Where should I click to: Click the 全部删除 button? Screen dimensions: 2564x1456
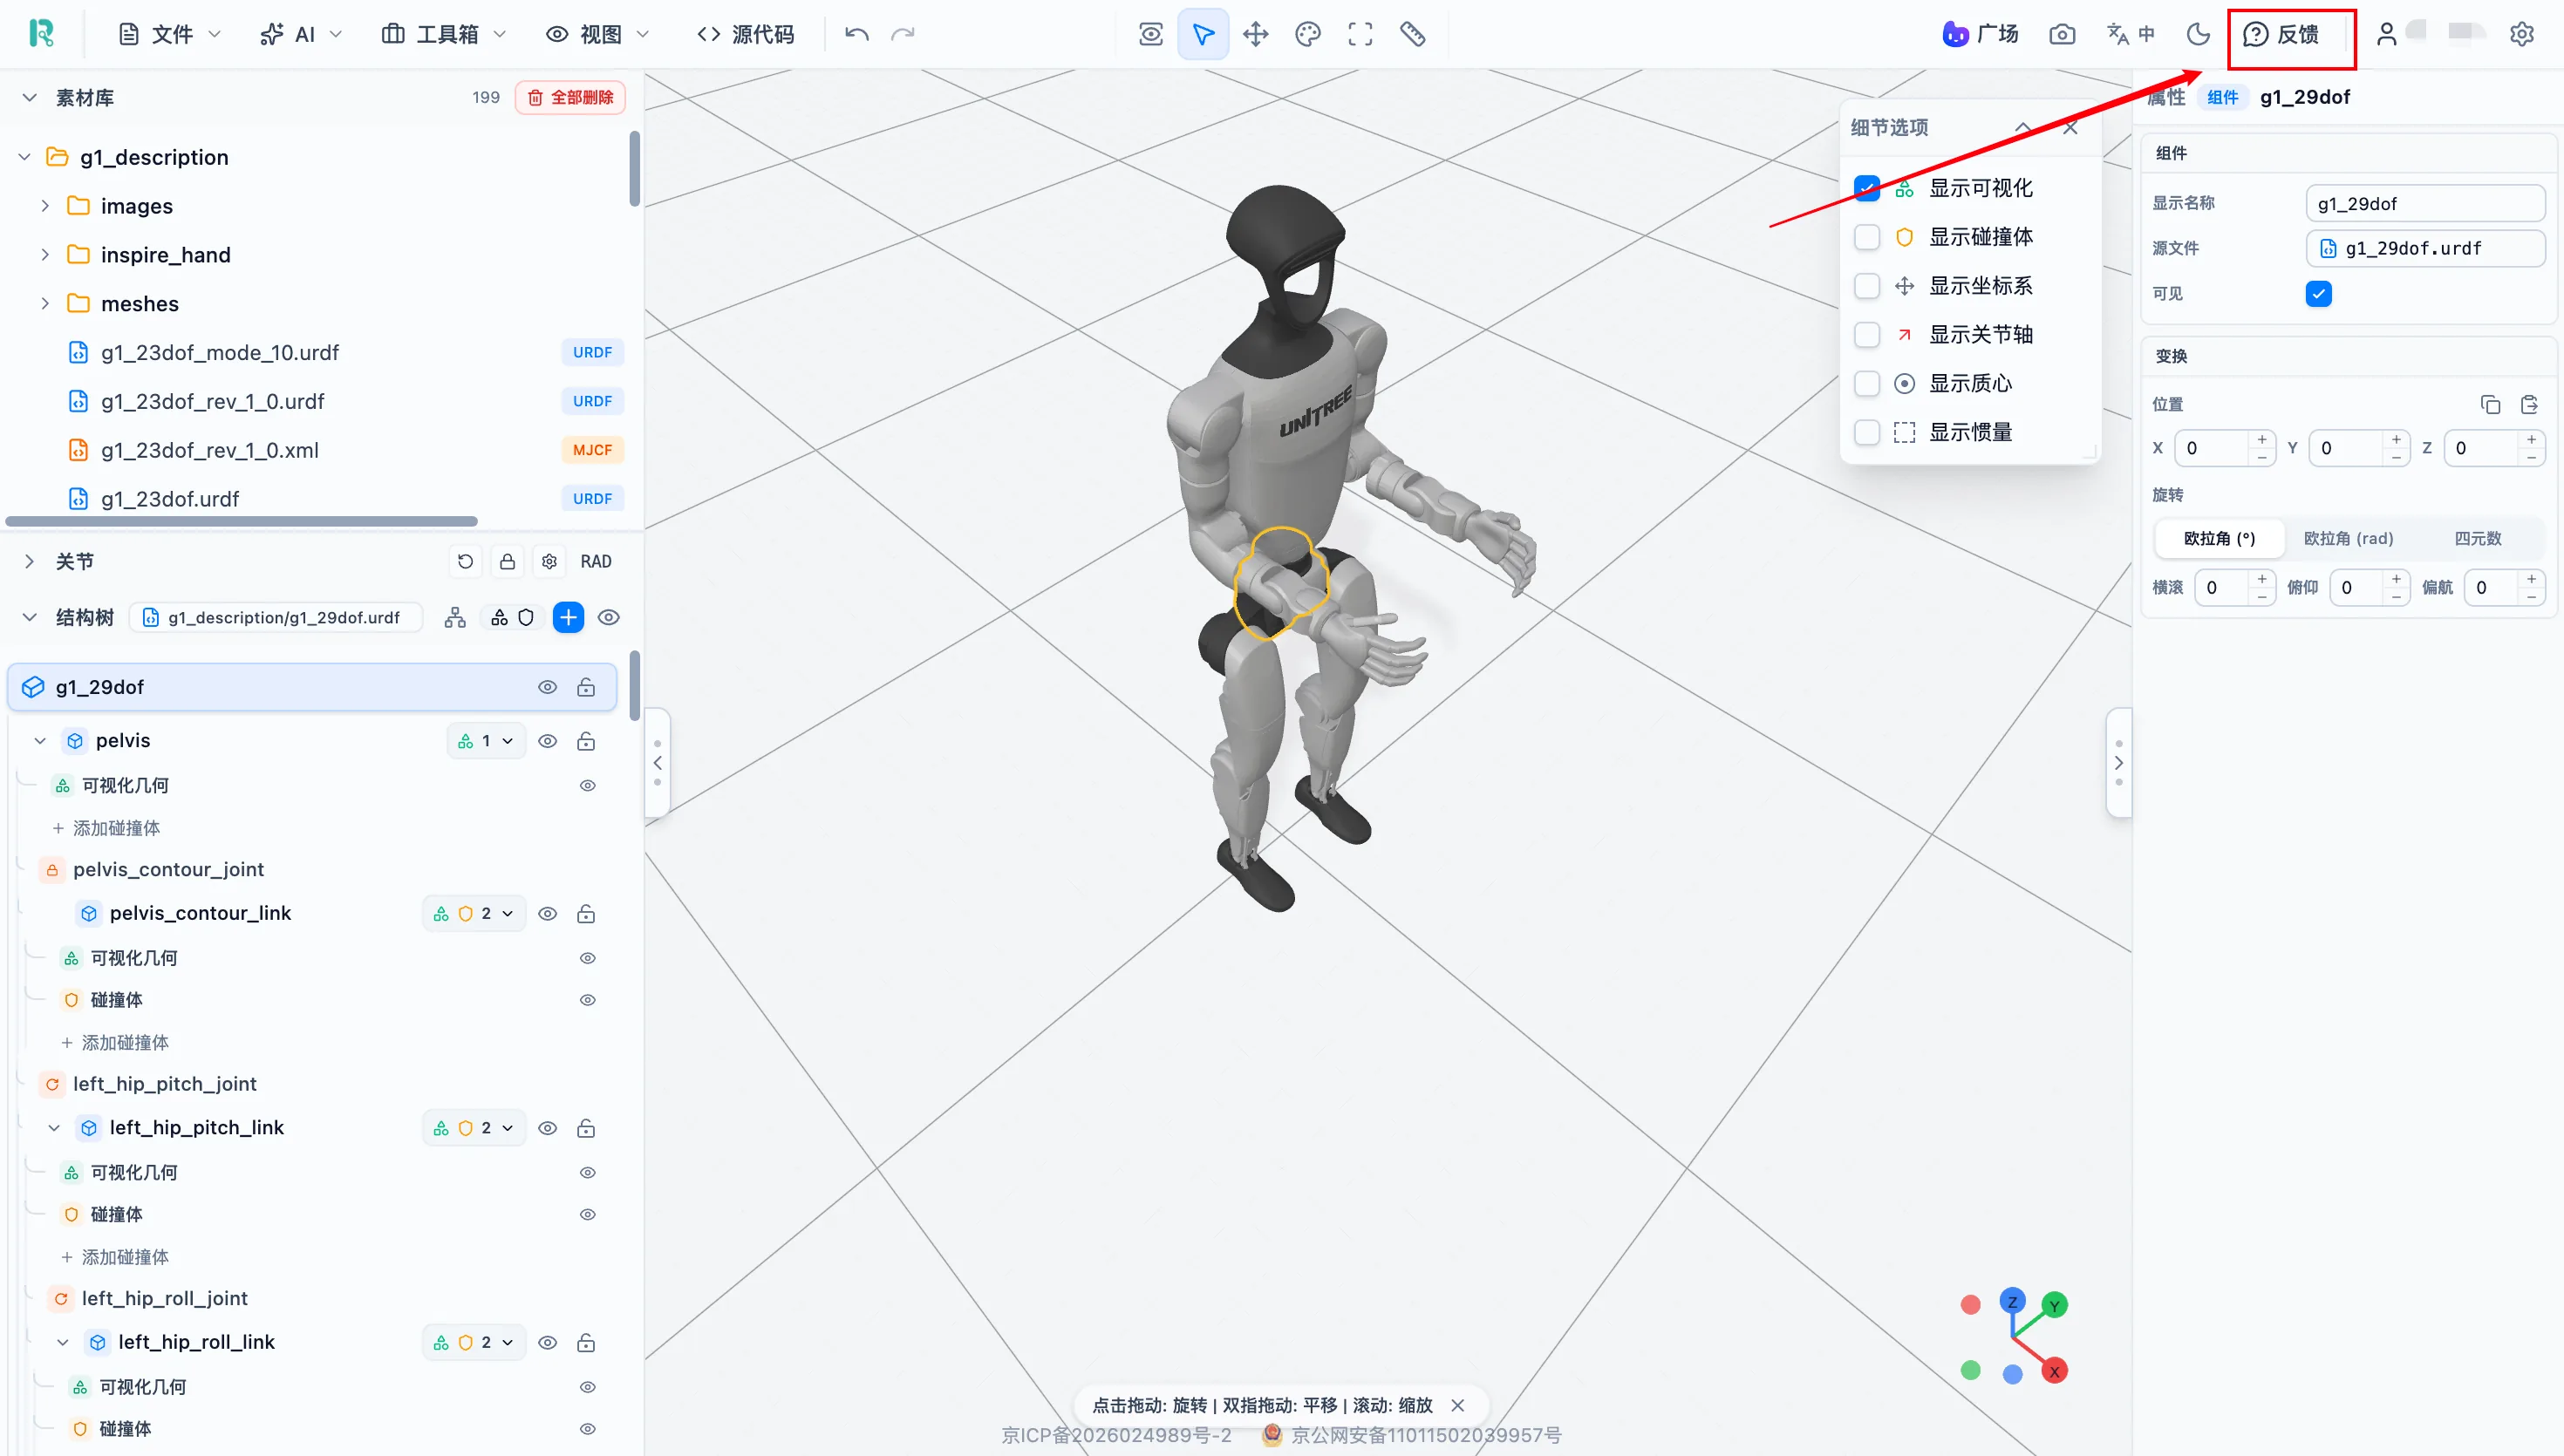(x=570, y=97)
